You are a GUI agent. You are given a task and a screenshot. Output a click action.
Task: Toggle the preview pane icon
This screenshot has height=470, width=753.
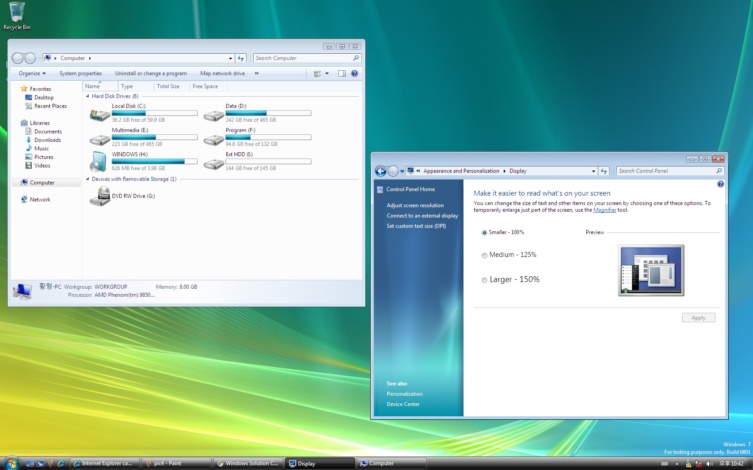(x=342, y=73)
